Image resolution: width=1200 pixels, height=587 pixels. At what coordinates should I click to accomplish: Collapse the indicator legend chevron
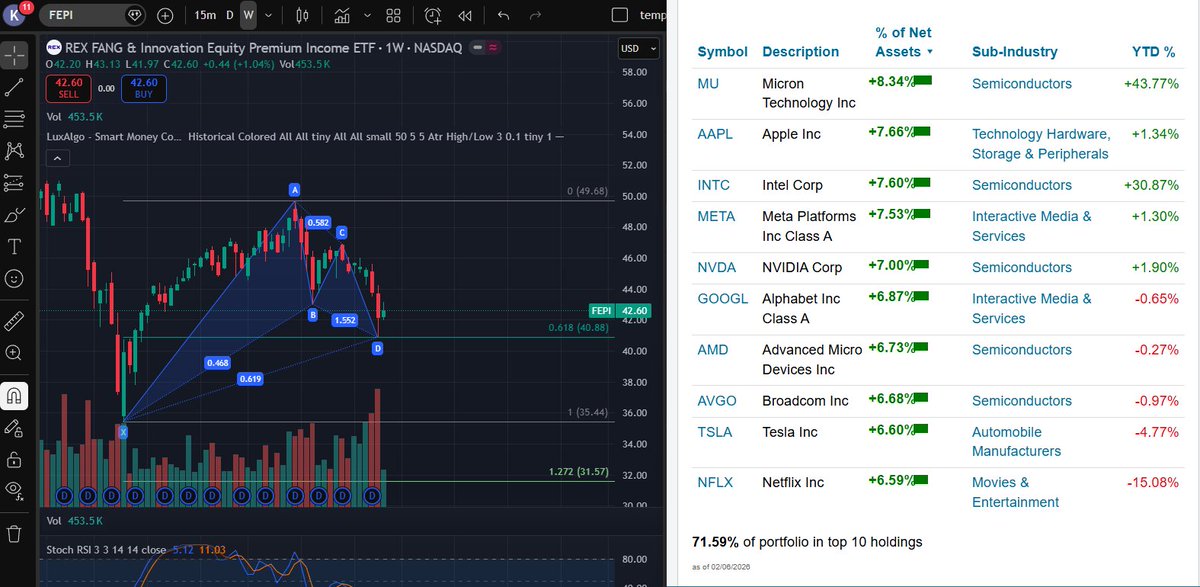pyautogui.click(x=56, y=158)
